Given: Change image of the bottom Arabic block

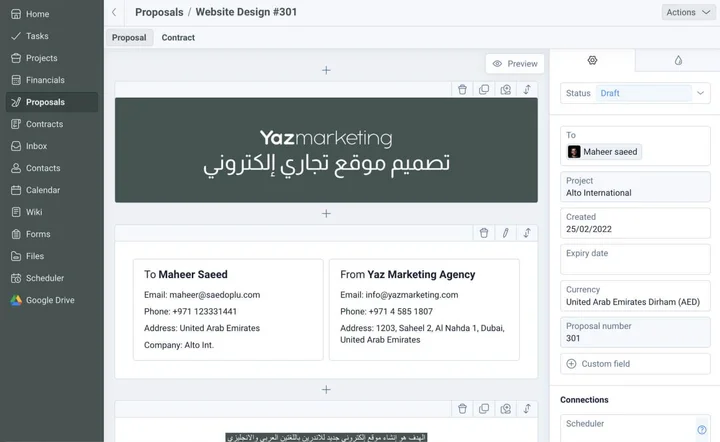Looking at the screenshot, I should (506, 408).
